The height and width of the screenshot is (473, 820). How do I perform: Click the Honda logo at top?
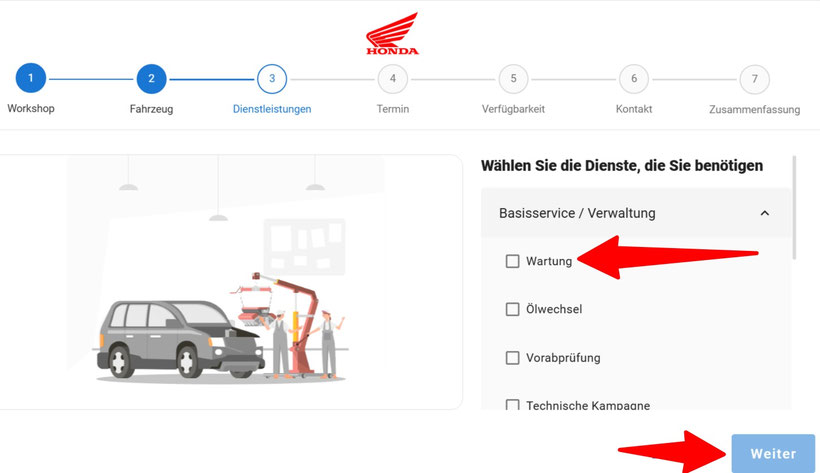pos(392,33)
